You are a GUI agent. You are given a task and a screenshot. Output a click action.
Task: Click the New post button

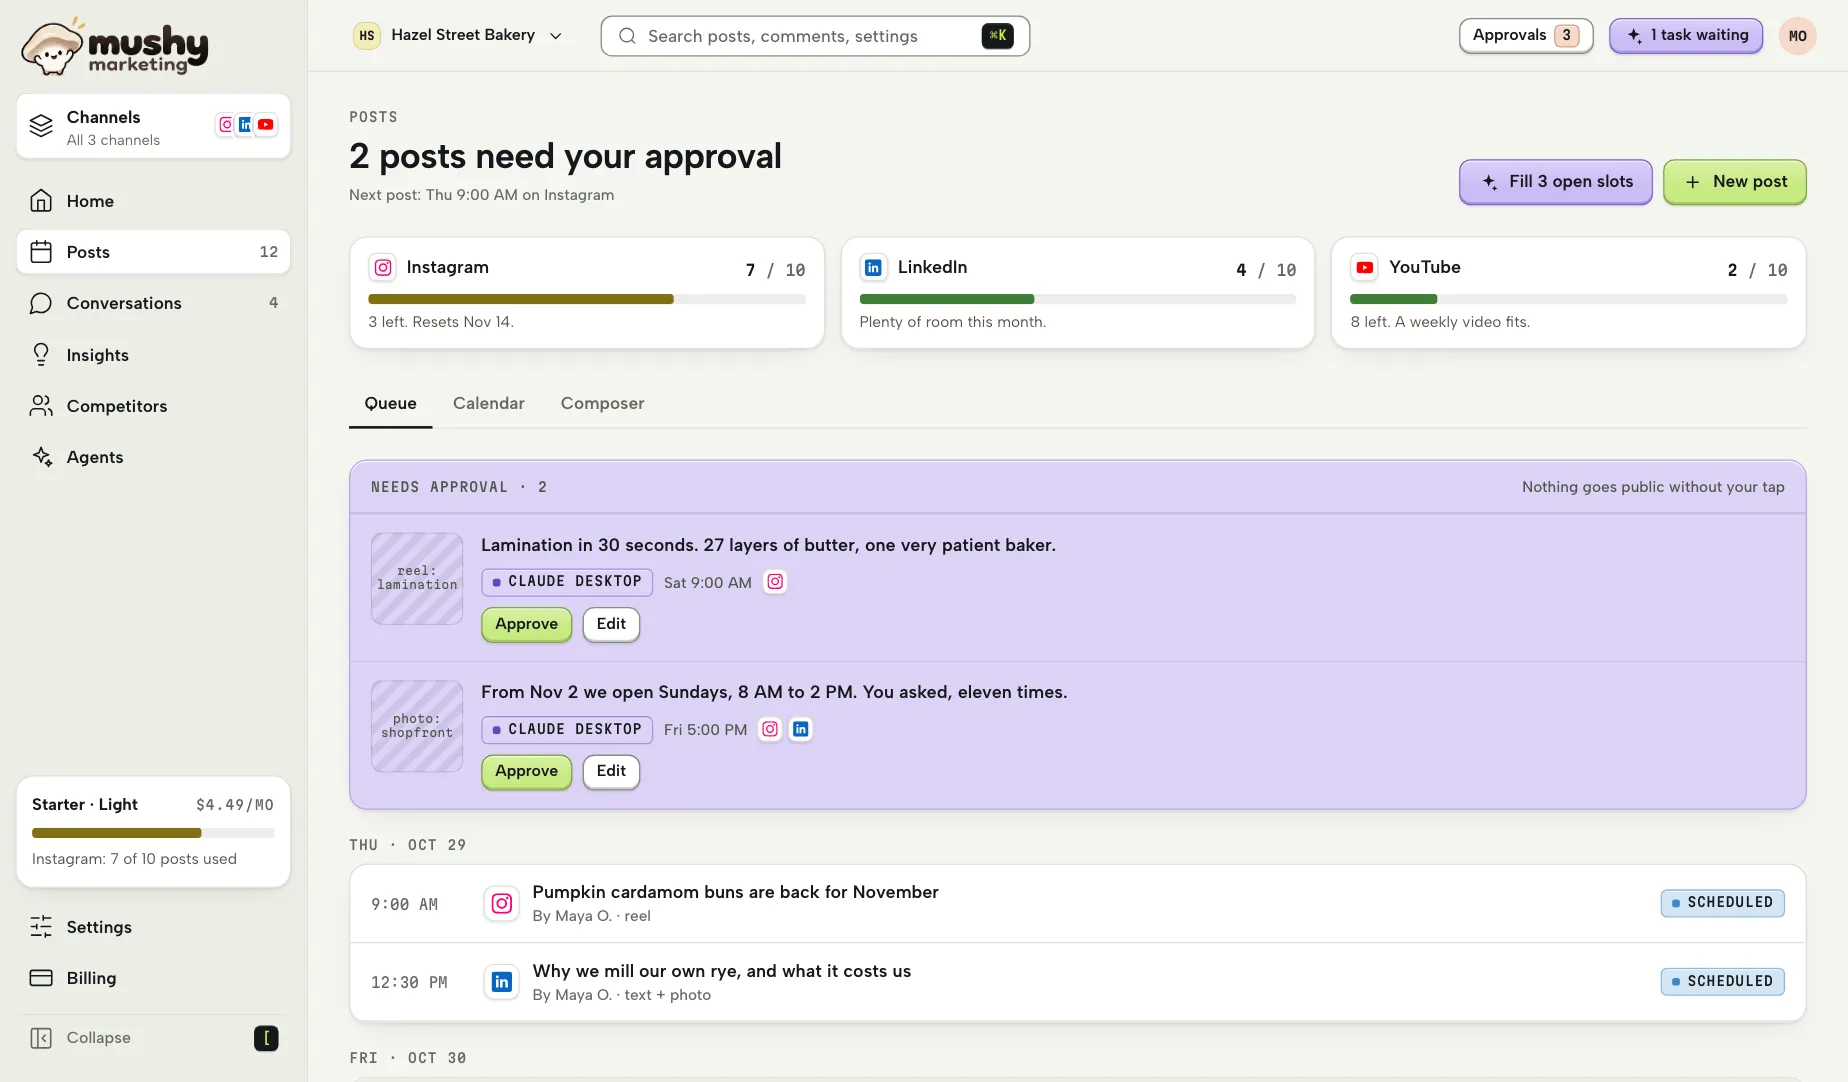point(1734,182)
